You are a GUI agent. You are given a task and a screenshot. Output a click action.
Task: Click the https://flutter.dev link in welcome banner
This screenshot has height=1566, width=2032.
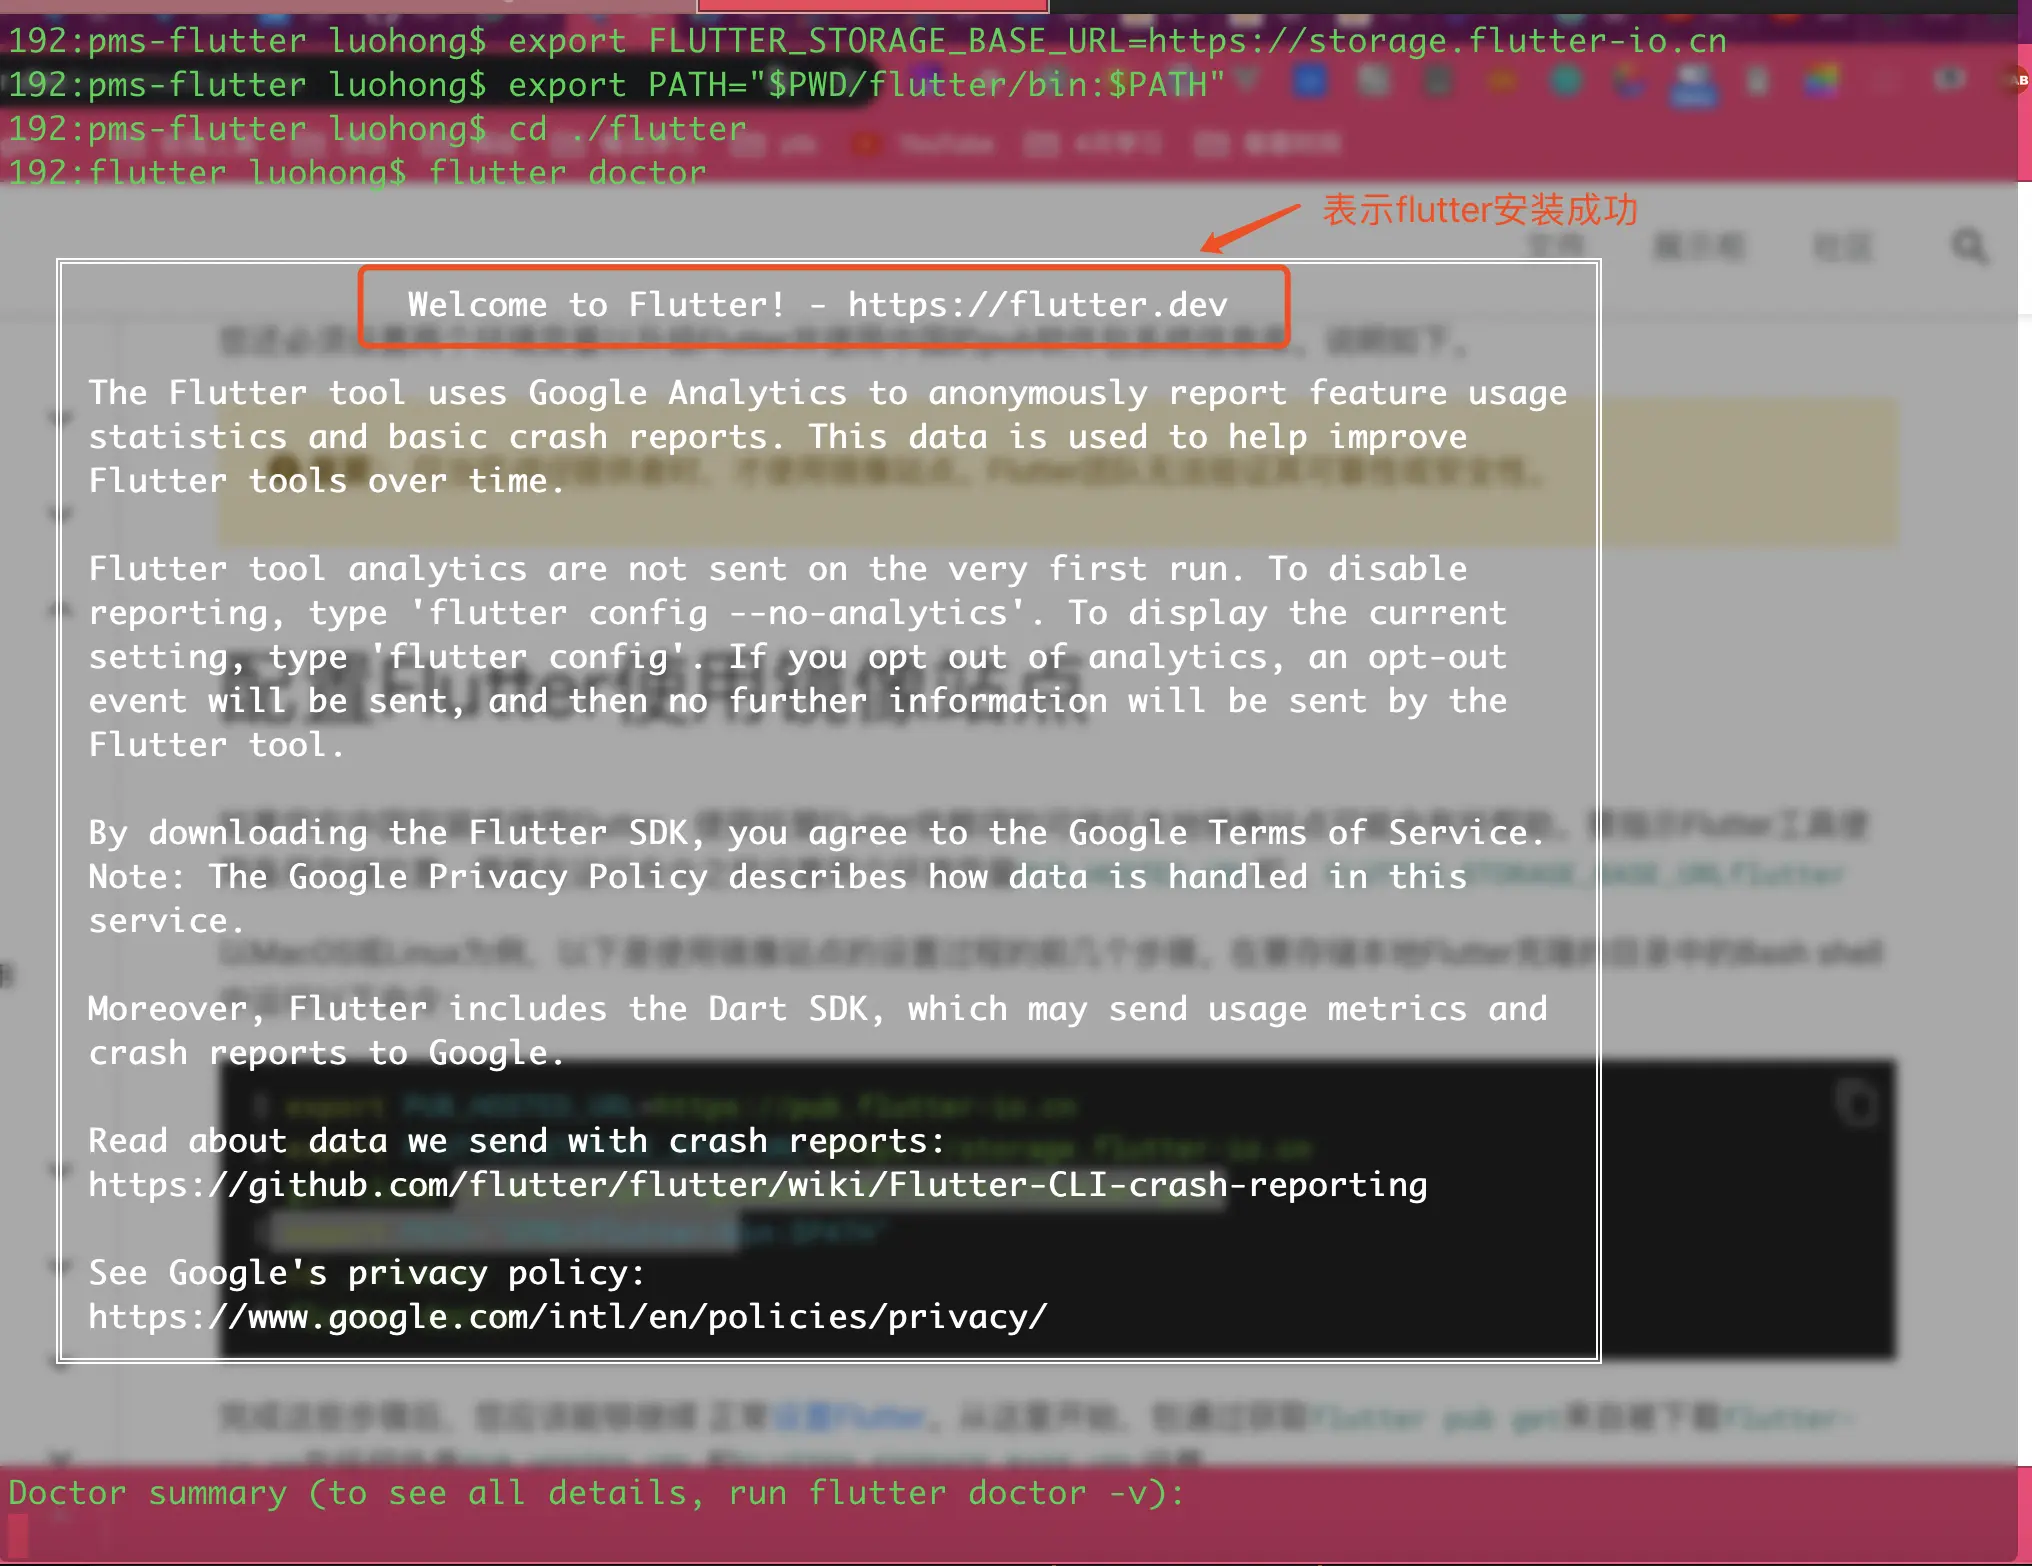tap(1037, 304)
